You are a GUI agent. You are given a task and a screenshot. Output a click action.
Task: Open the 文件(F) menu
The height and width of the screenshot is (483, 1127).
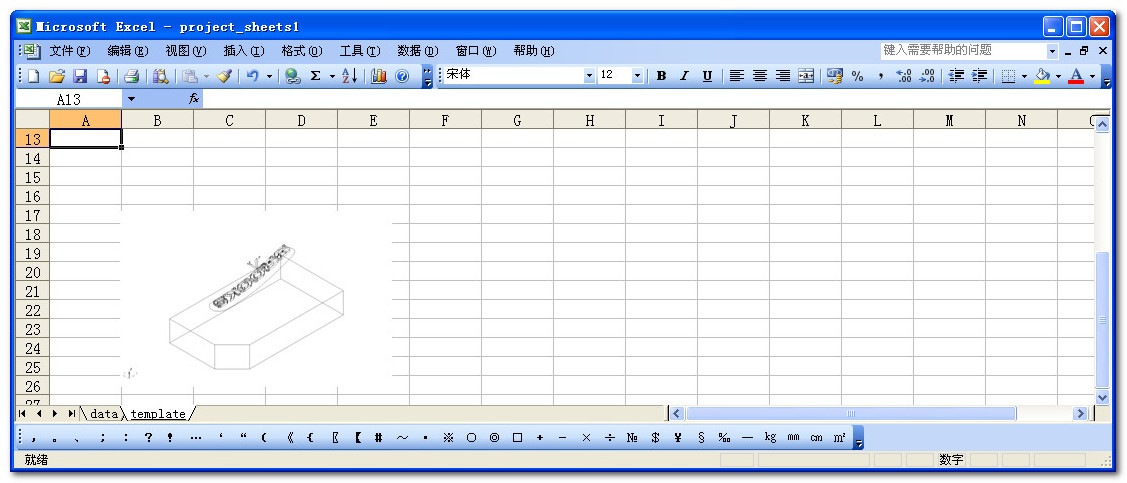[70, 51]
